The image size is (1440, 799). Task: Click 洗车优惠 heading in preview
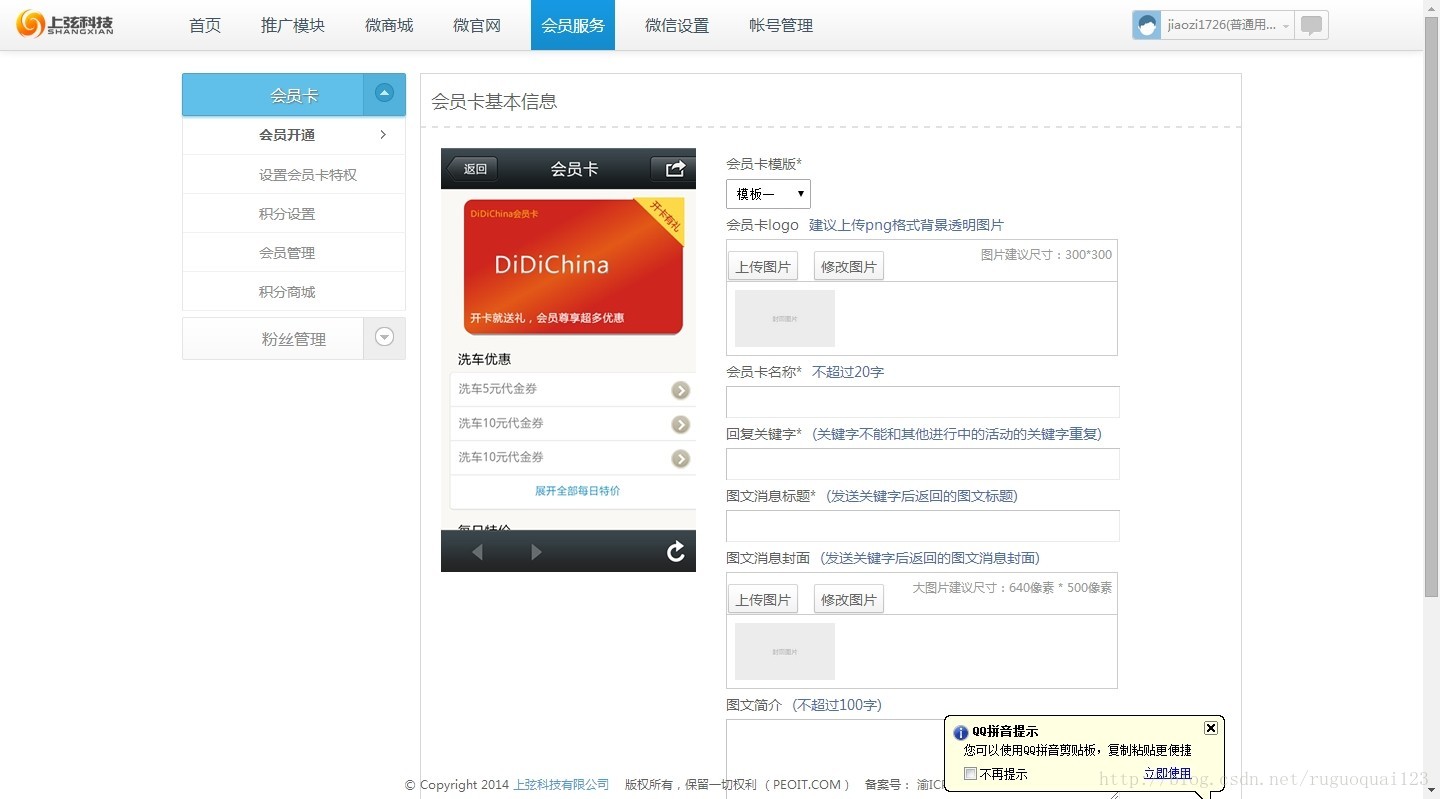tap(484, 359)
